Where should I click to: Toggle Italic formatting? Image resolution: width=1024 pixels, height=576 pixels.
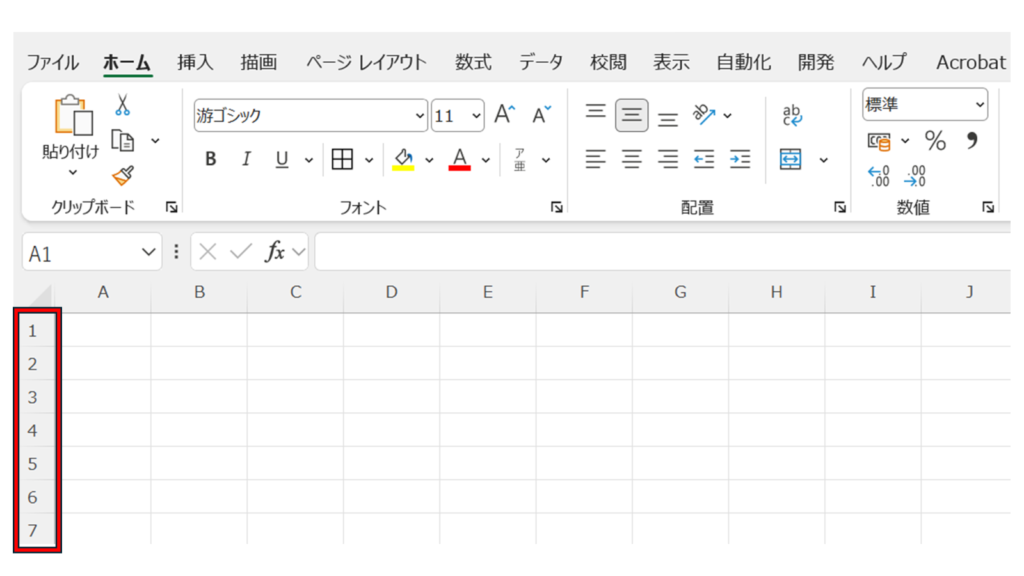pos(246,160)
